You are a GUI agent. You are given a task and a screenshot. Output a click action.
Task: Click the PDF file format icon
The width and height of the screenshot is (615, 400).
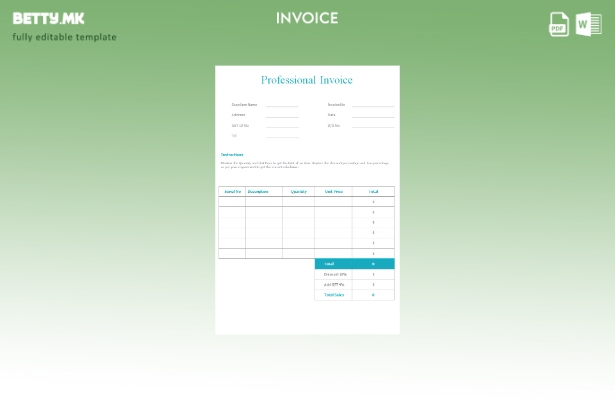pyautogui.click(x=559, y=25)
